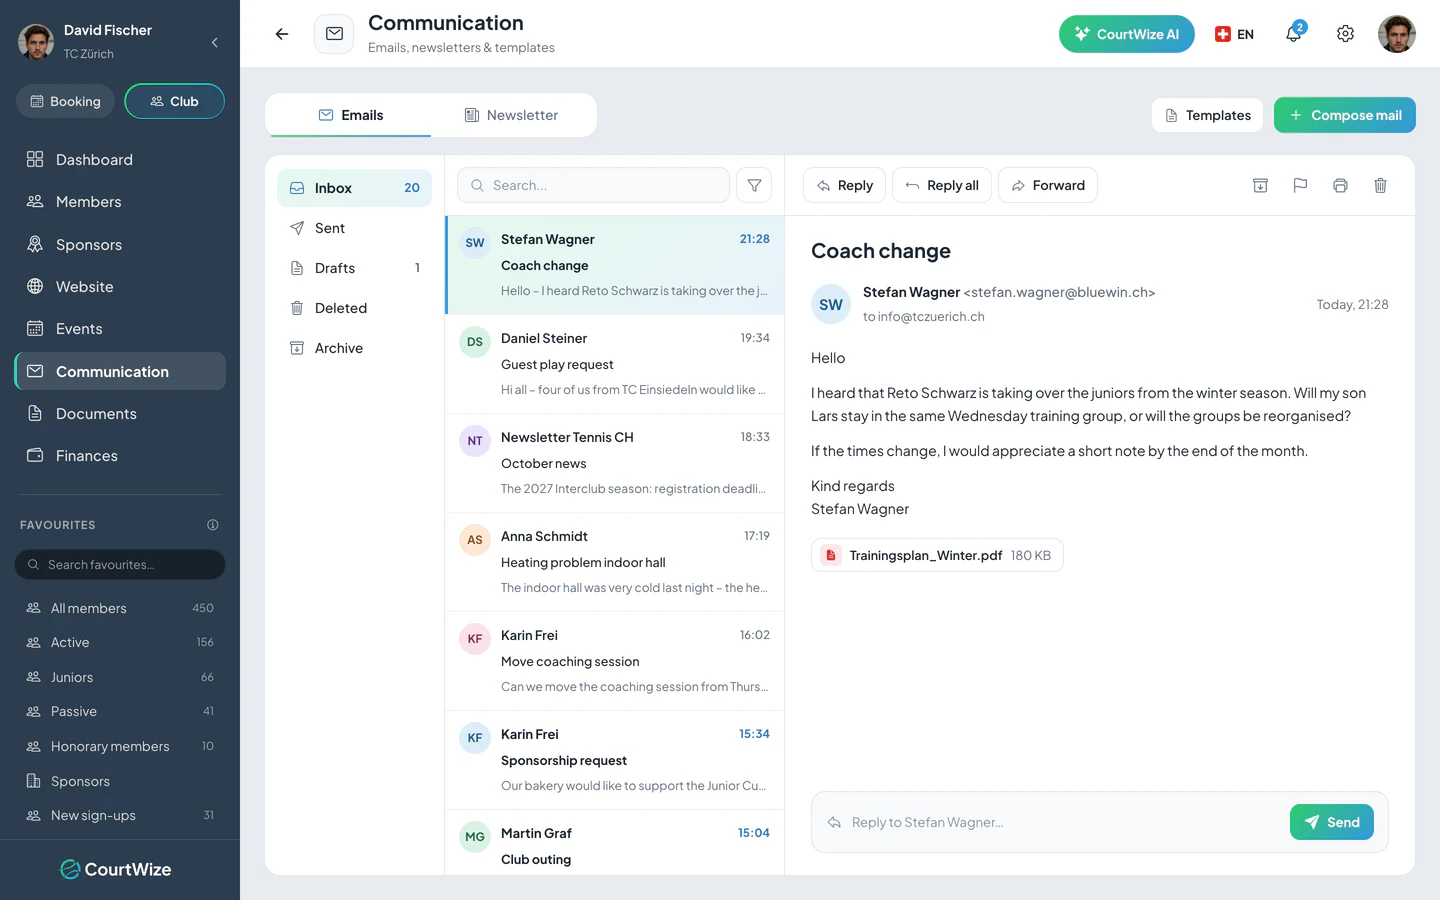Delete the email with trash icon
Viewport: 1440px width, 900px height.
[x=1380, y=185]
